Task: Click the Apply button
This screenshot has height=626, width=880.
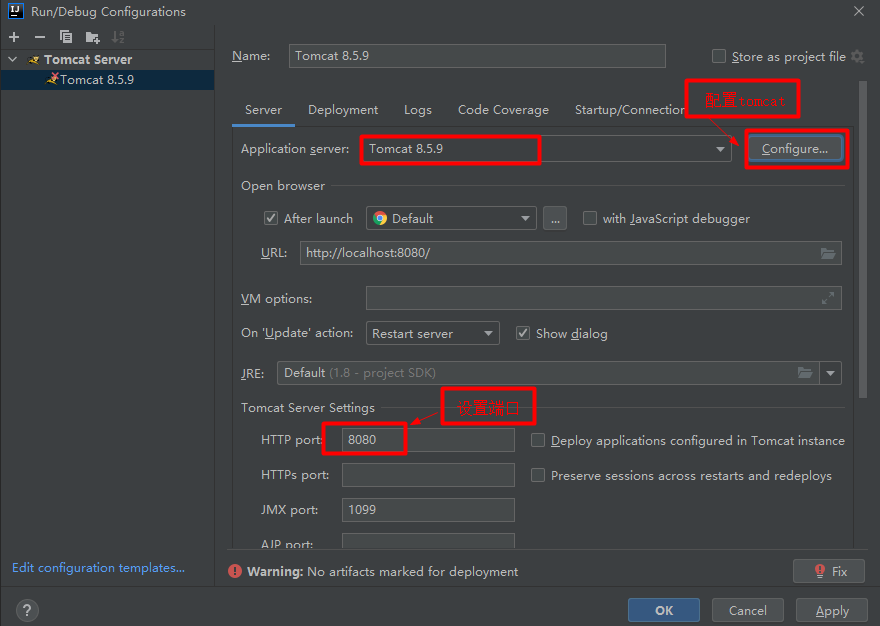Action: tap(832, 610)
